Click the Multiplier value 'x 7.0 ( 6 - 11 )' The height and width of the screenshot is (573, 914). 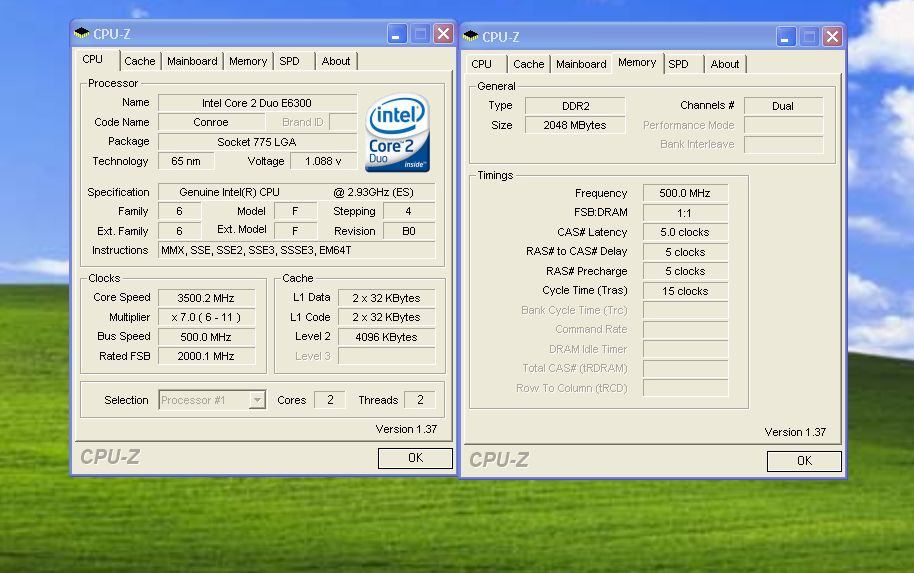pos(206,317)
